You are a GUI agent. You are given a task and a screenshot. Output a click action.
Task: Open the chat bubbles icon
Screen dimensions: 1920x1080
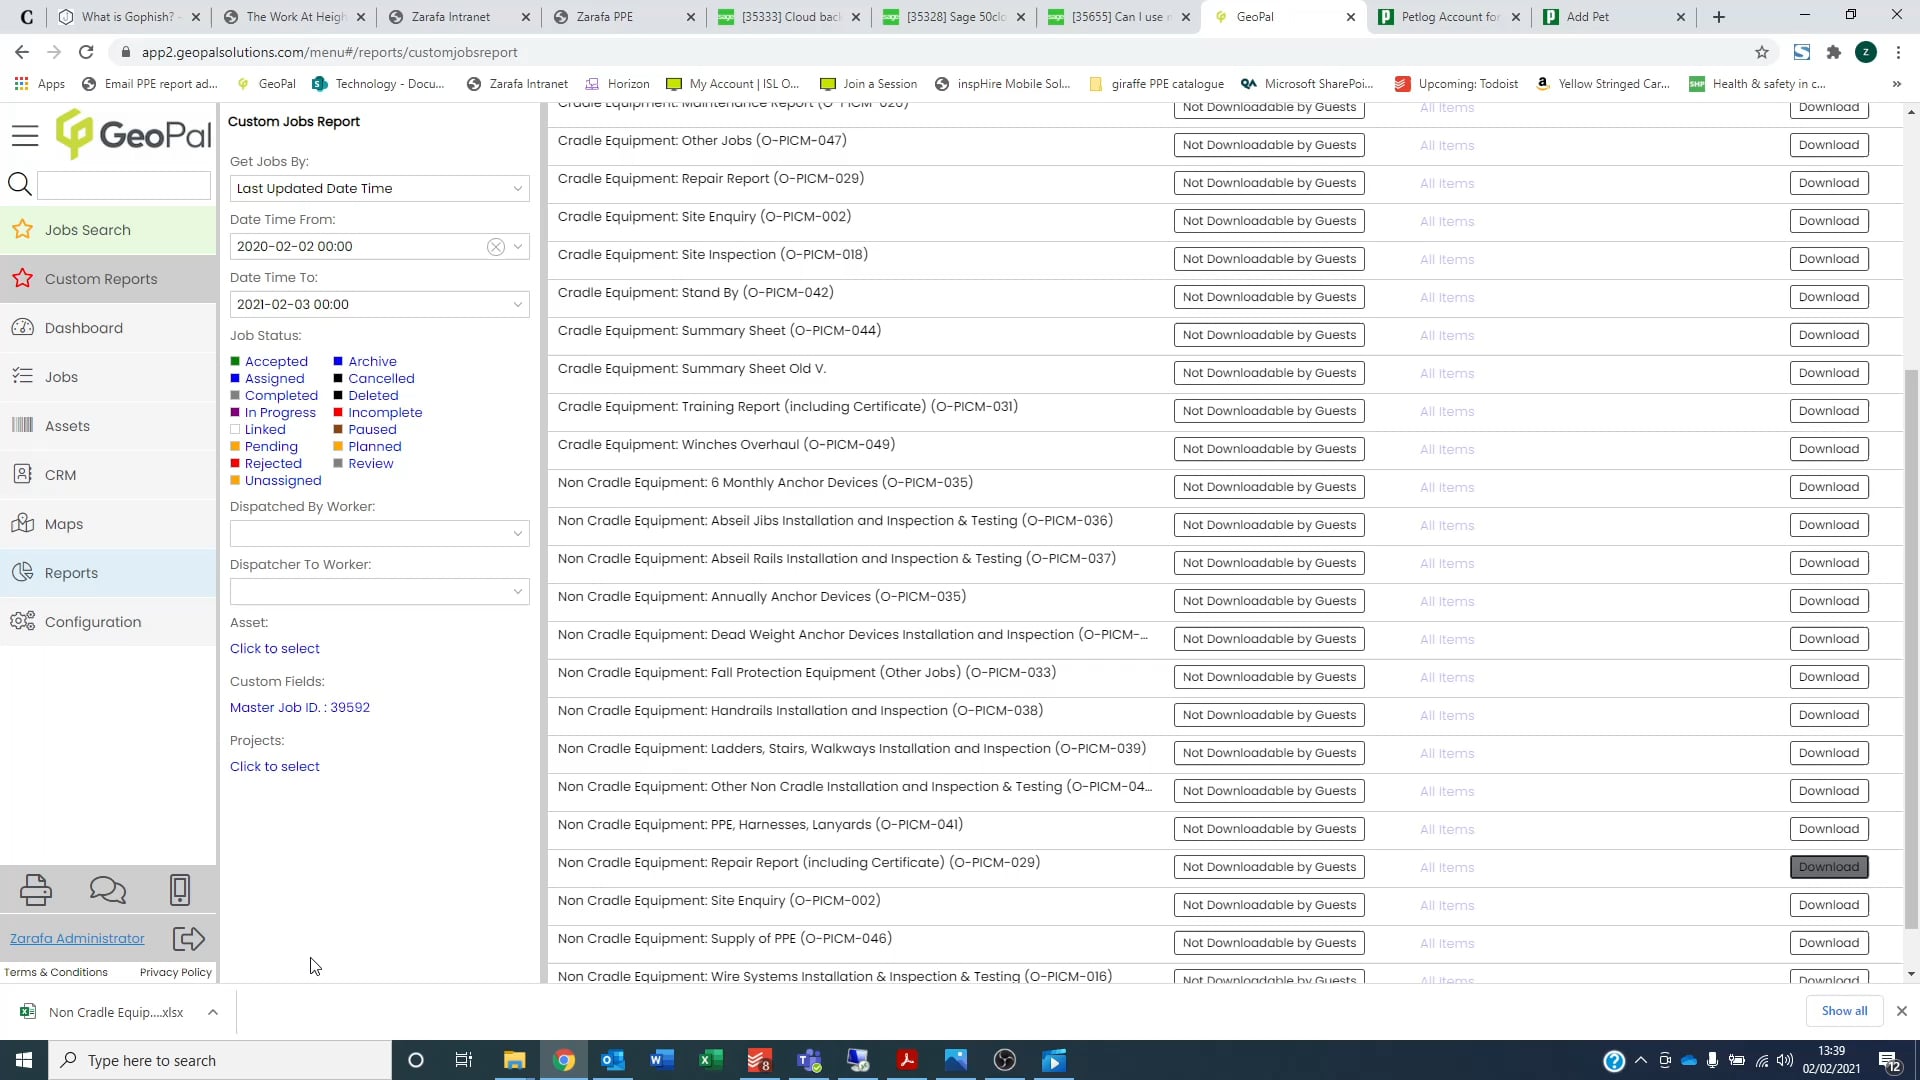click(x=108, y=889)
